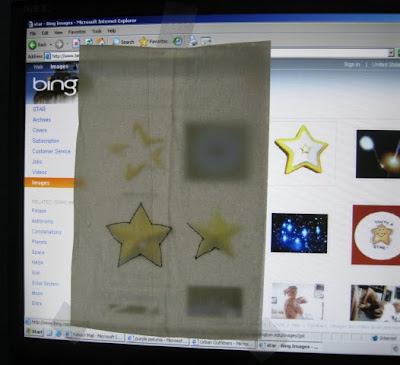The width and height of the screenshot is (400, 365).
Task: Click the Solar System related search
Action: (45, 283)
